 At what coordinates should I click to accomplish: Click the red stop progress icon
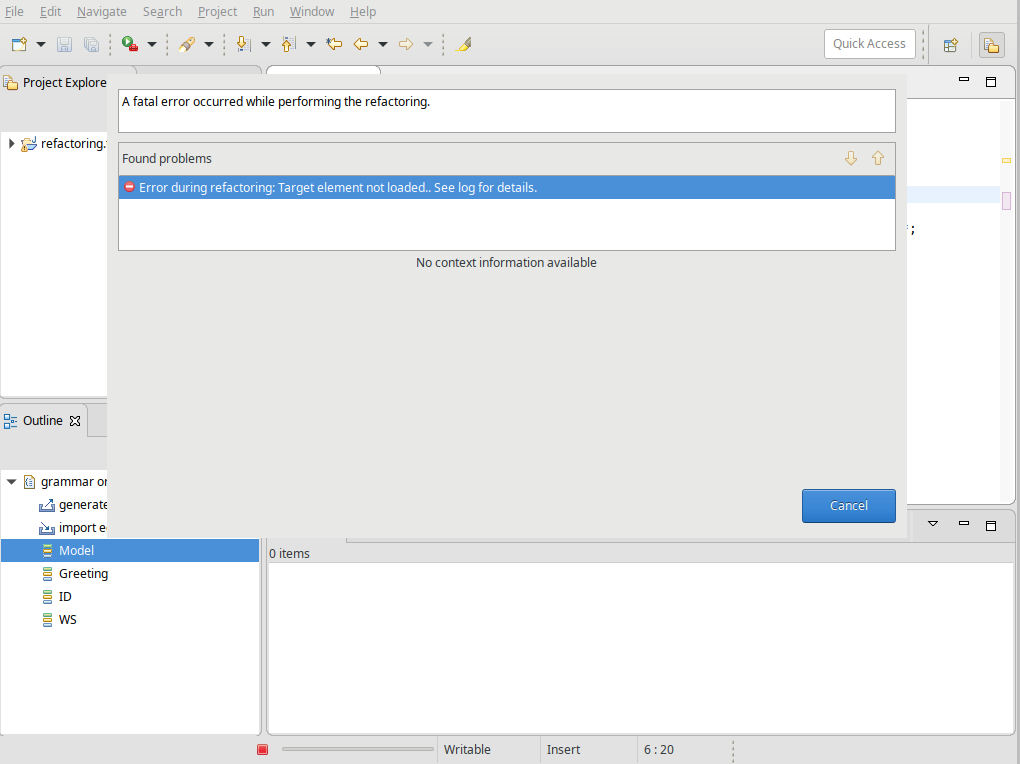(x=263, y=750)
